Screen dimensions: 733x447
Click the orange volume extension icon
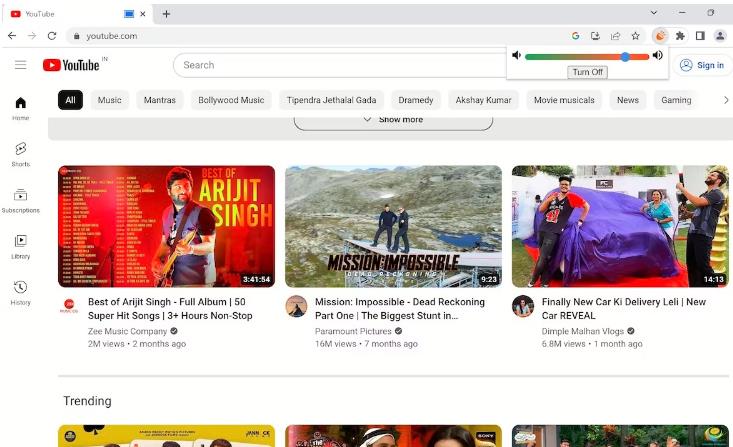(x=660, y=36)
